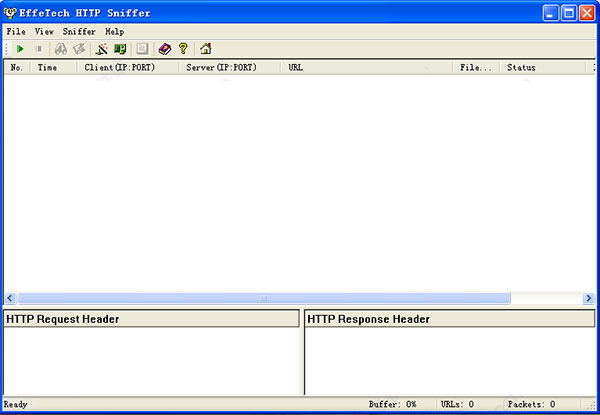The image size is (600, 415).
Task: Open the View menu
Action: (x=44, y=31)
